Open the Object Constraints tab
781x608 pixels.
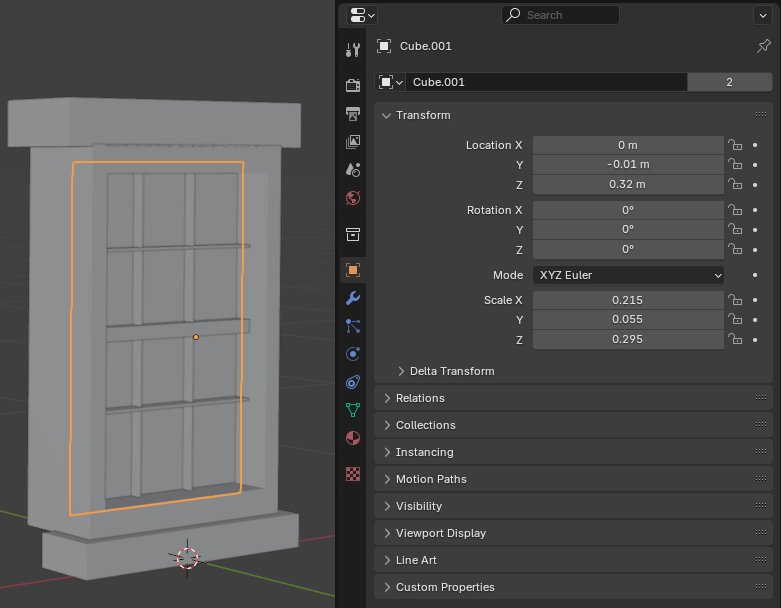[x=353, y=382]
